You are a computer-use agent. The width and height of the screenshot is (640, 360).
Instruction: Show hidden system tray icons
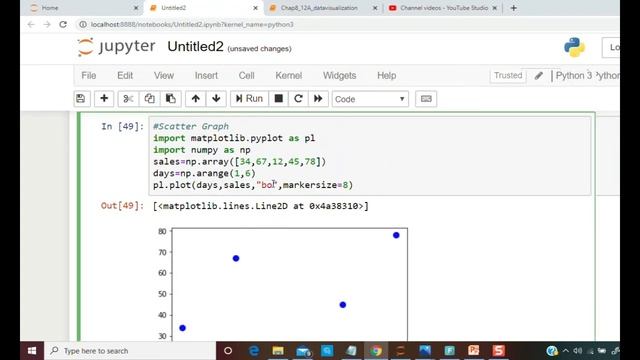pyautogui.click(x=565, y=351)
